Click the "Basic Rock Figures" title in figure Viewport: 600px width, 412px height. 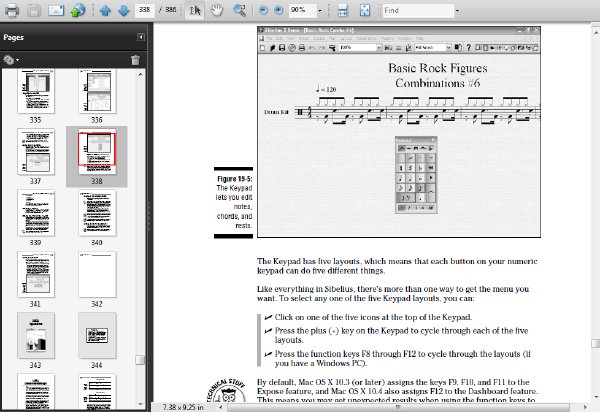click(438, 68)
